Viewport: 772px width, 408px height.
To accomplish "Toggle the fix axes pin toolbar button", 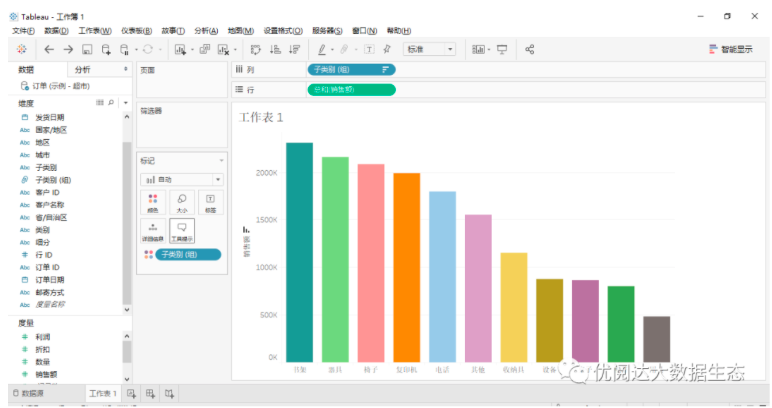I will 387,49.
